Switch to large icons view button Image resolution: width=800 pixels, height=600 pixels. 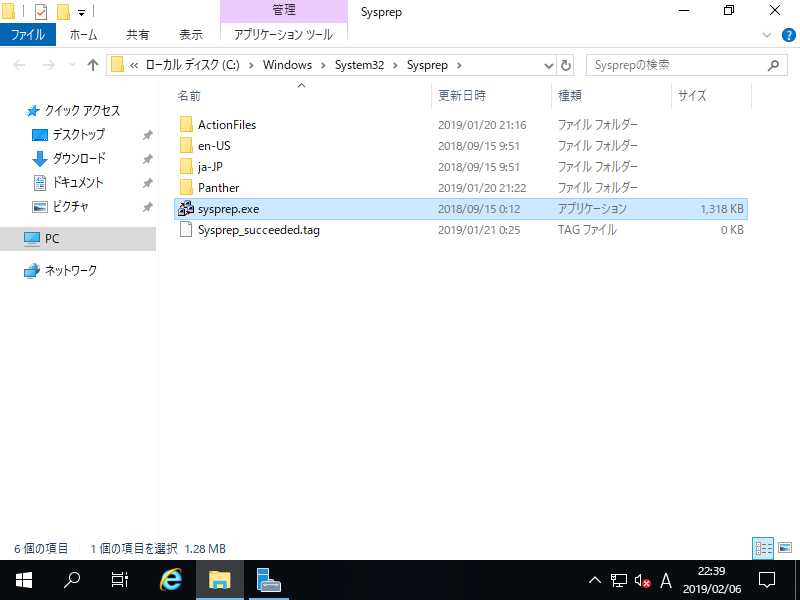coord(785,548)
